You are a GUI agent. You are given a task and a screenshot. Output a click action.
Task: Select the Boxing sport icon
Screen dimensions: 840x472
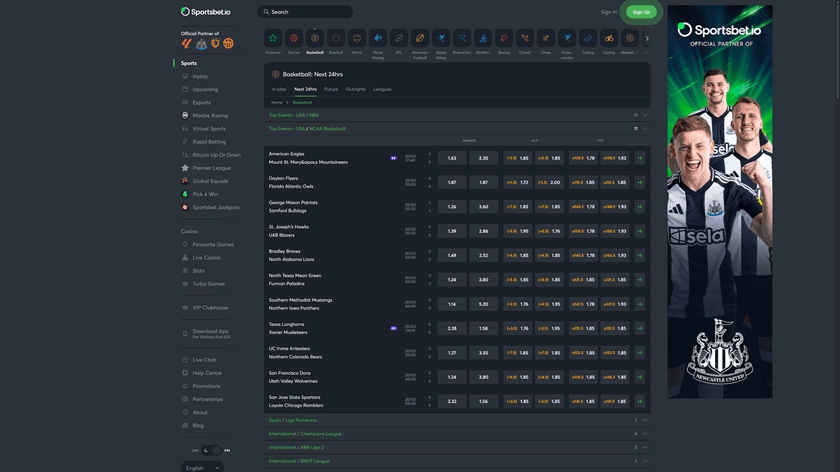click(504, 38)
